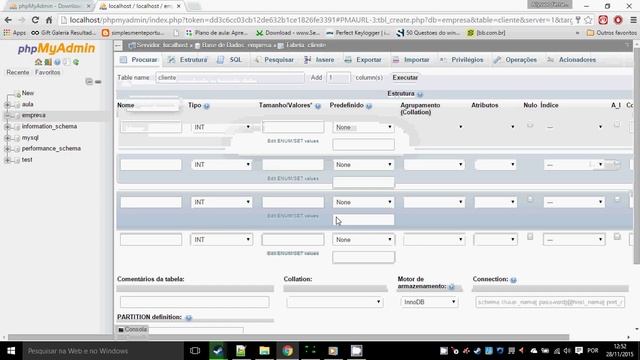Open the Tipo INT dropdown in second row

222,164
